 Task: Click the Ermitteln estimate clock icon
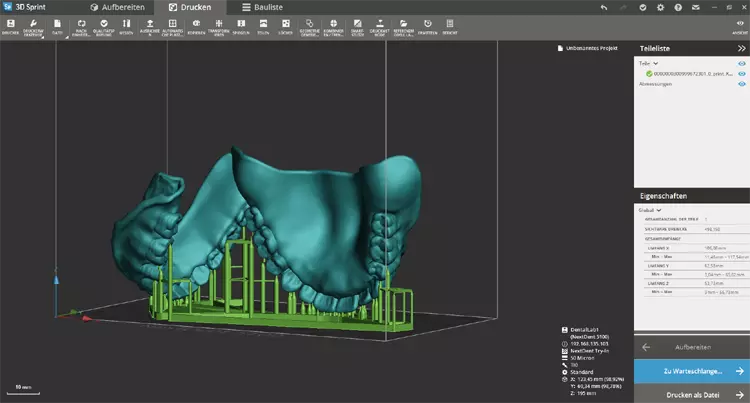pyautogui.click(x=428, y=23)
